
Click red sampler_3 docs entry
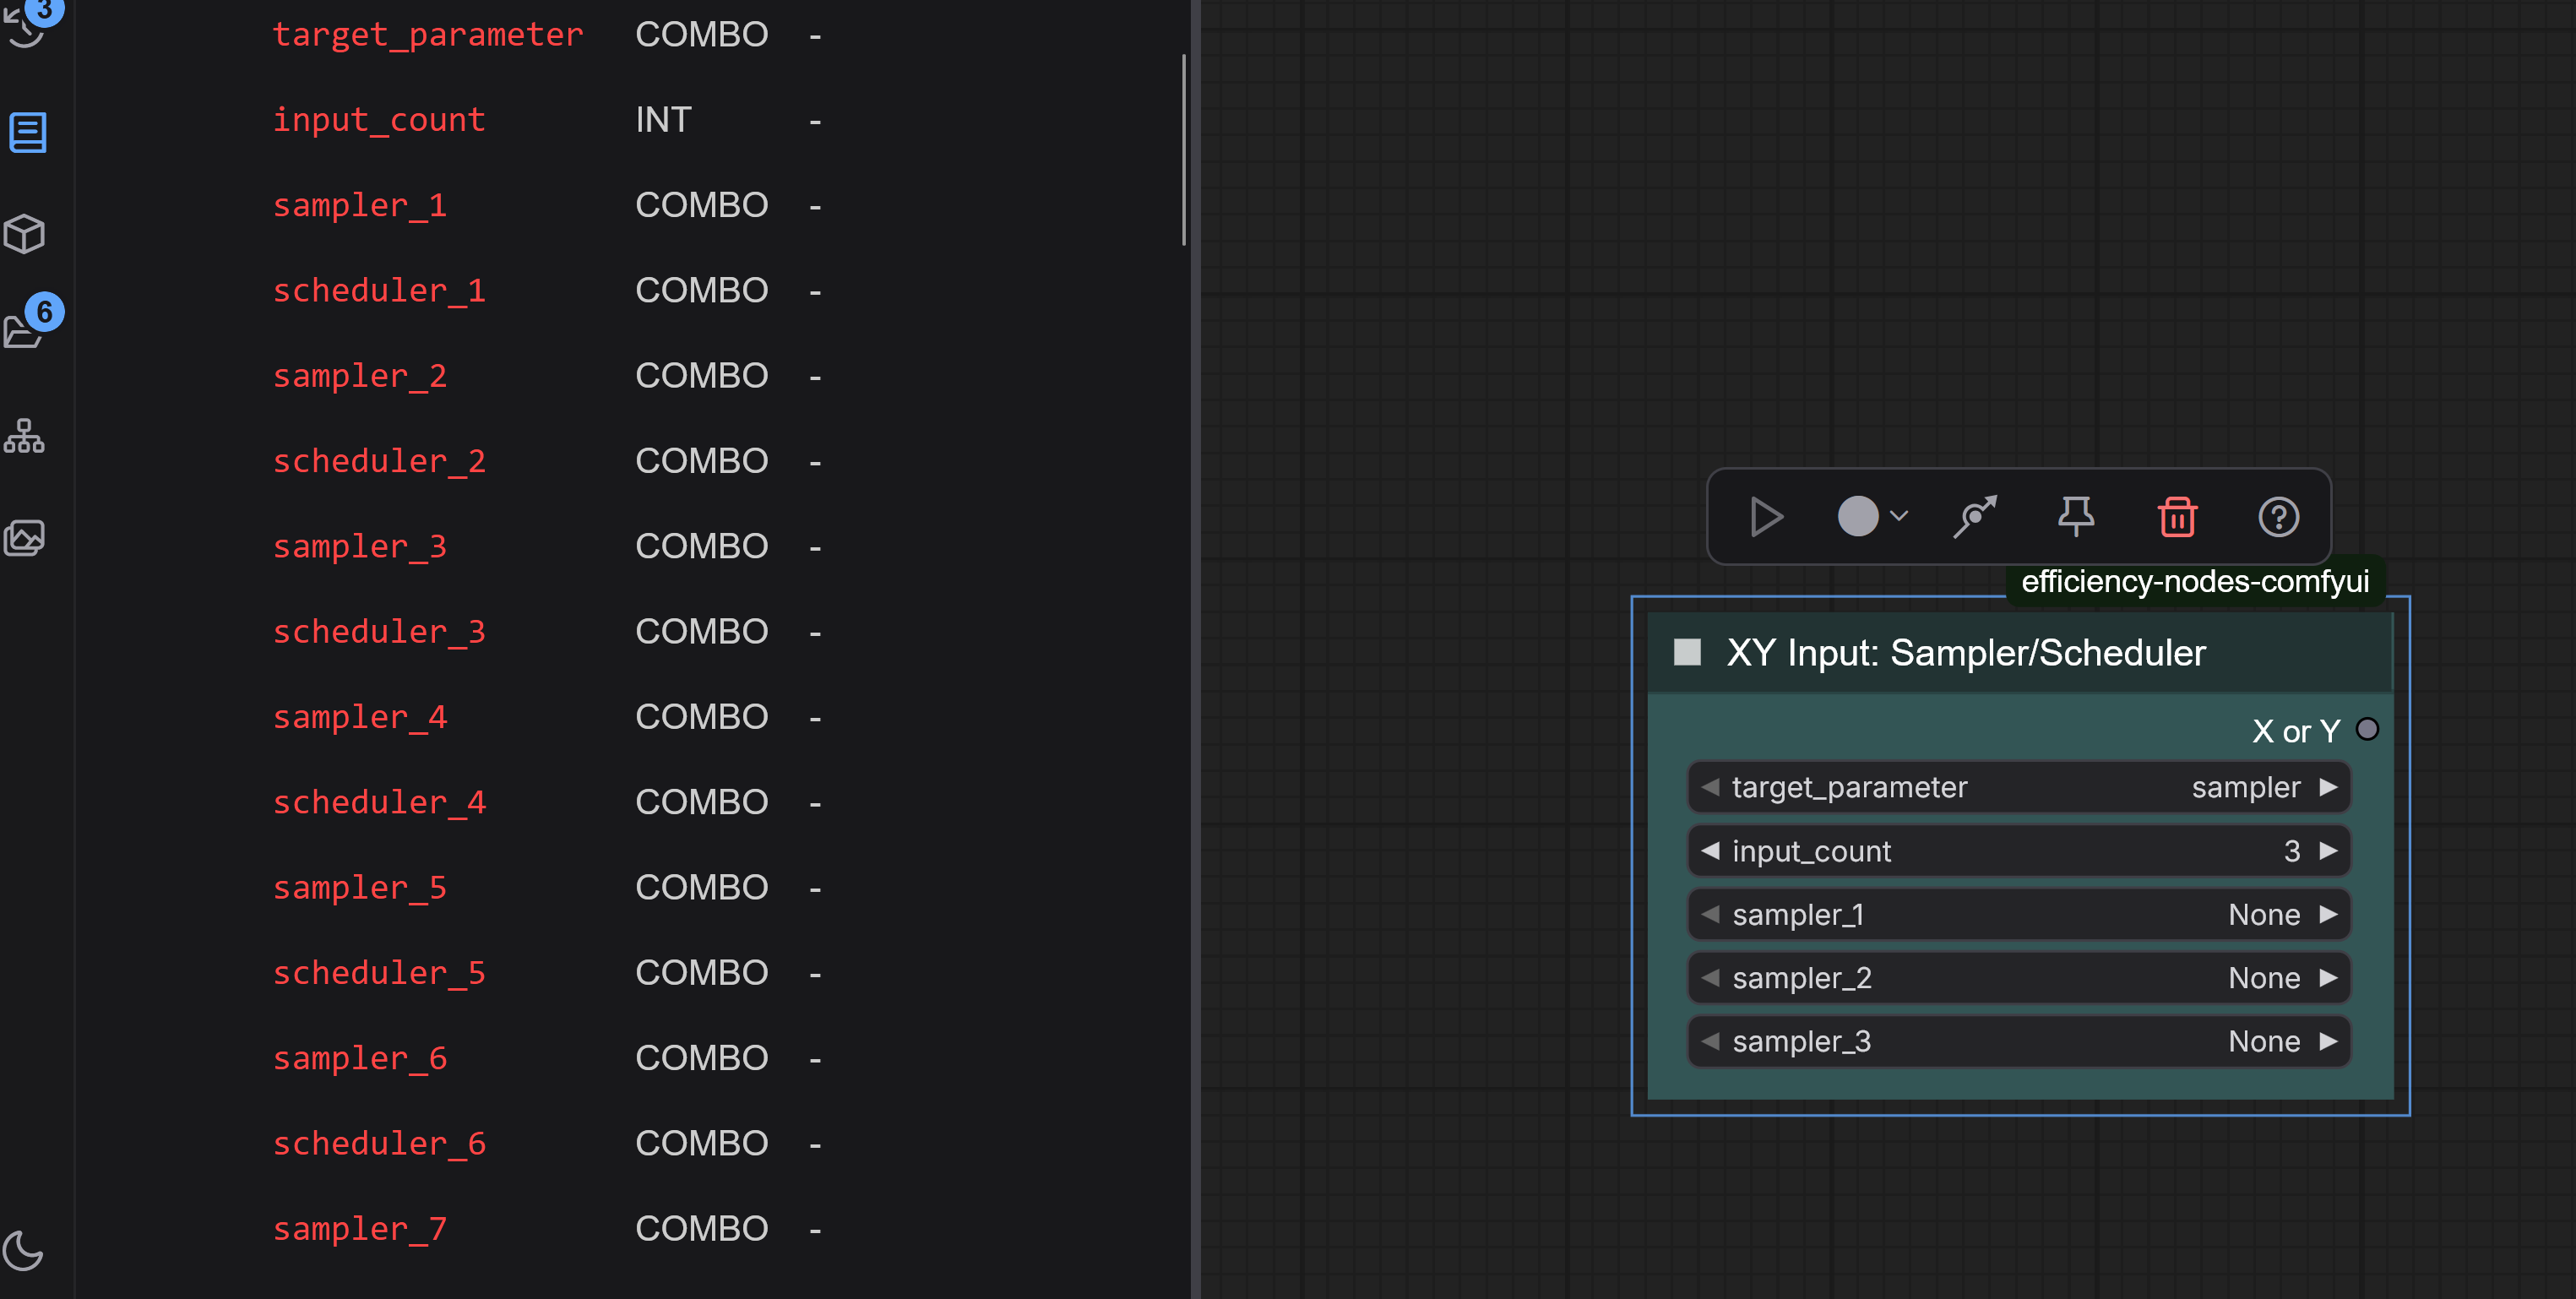360,547
